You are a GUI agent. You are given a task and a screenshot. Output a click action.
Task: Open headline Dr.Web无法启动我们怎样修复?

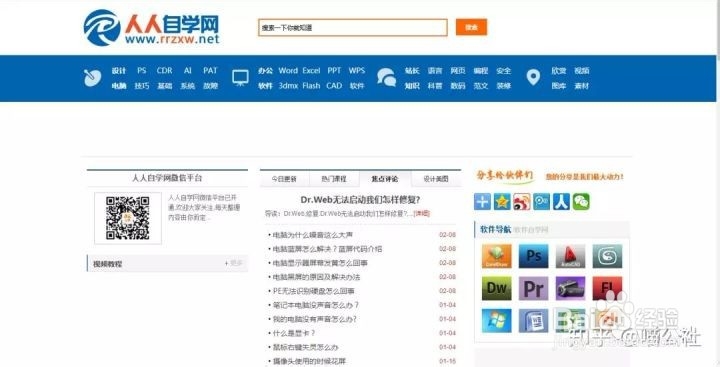(x=360, y=200)
